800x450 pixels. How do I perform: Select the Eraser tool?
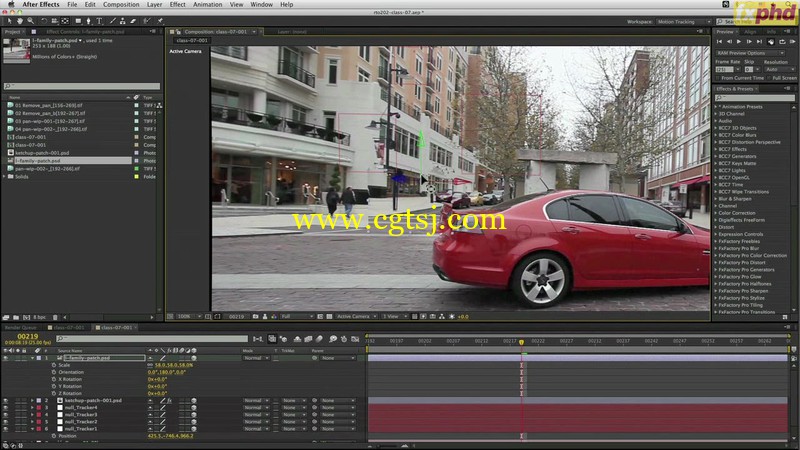[133, 21]
